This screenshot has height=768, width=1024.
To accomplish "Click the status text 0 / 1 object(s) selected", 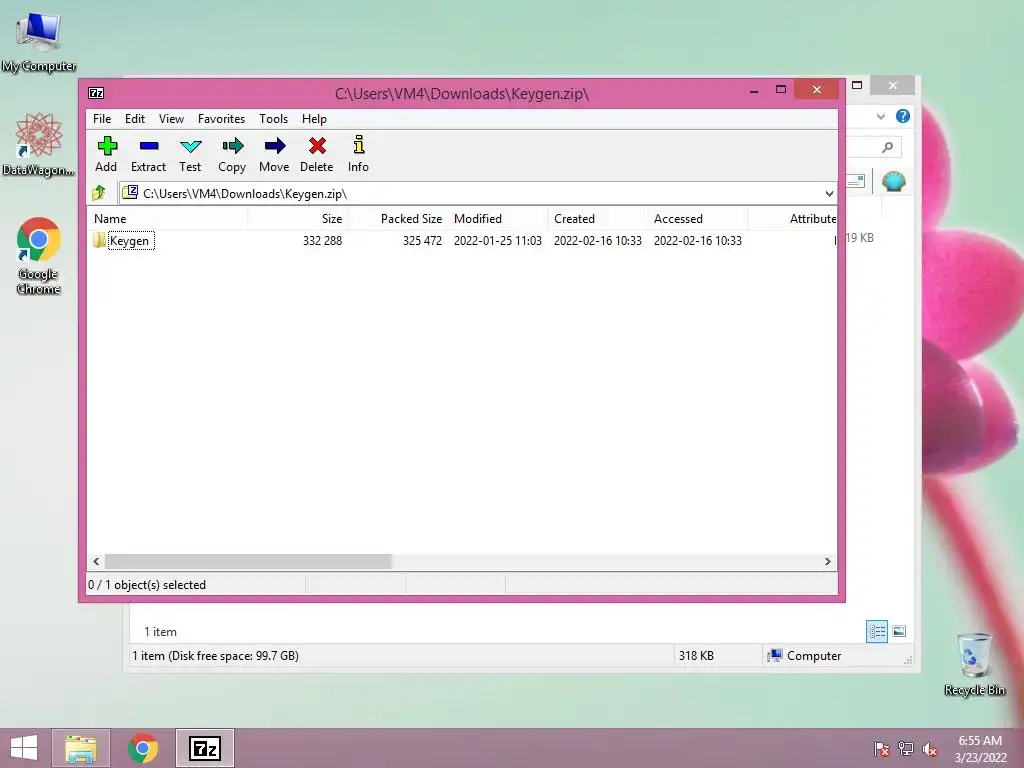I will coord(147,584).
